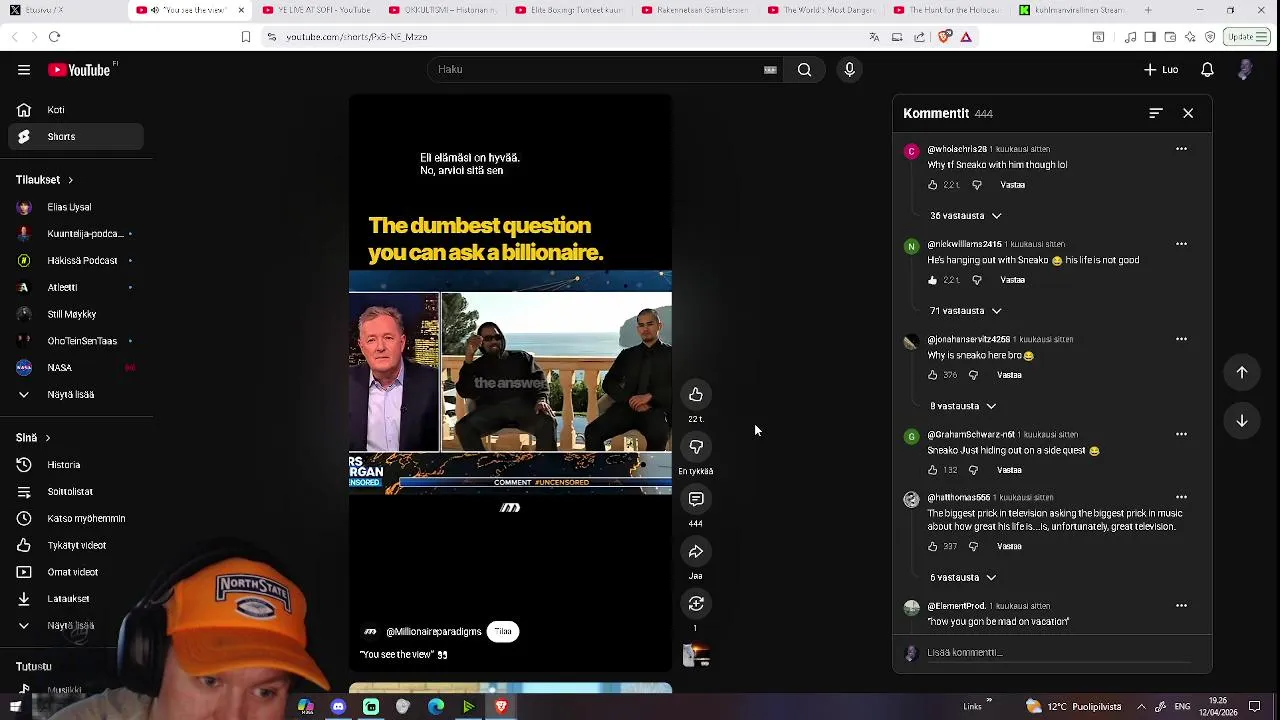Open the Brave sidebar panel icon
Screen dimensions: 1280x720
[1150, 37]
